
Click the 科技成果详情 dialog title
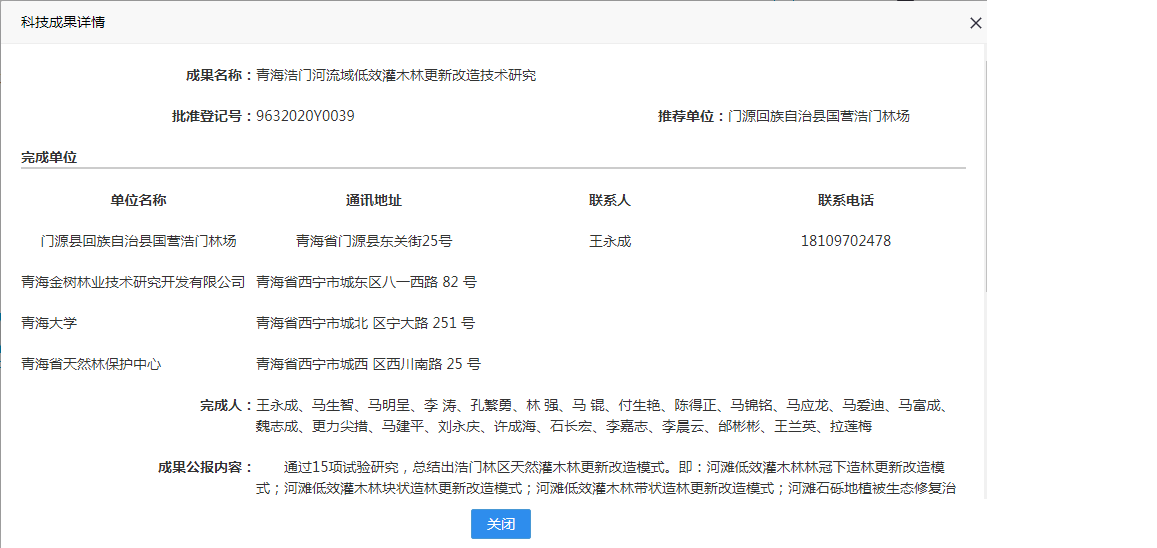63,22
